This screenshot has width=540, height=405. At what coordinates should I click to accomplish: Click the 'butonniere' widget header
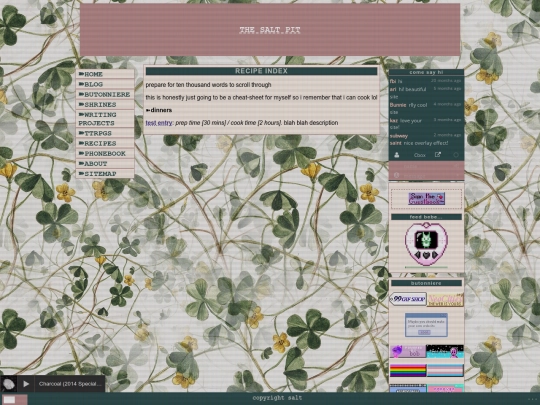(426, 283)
